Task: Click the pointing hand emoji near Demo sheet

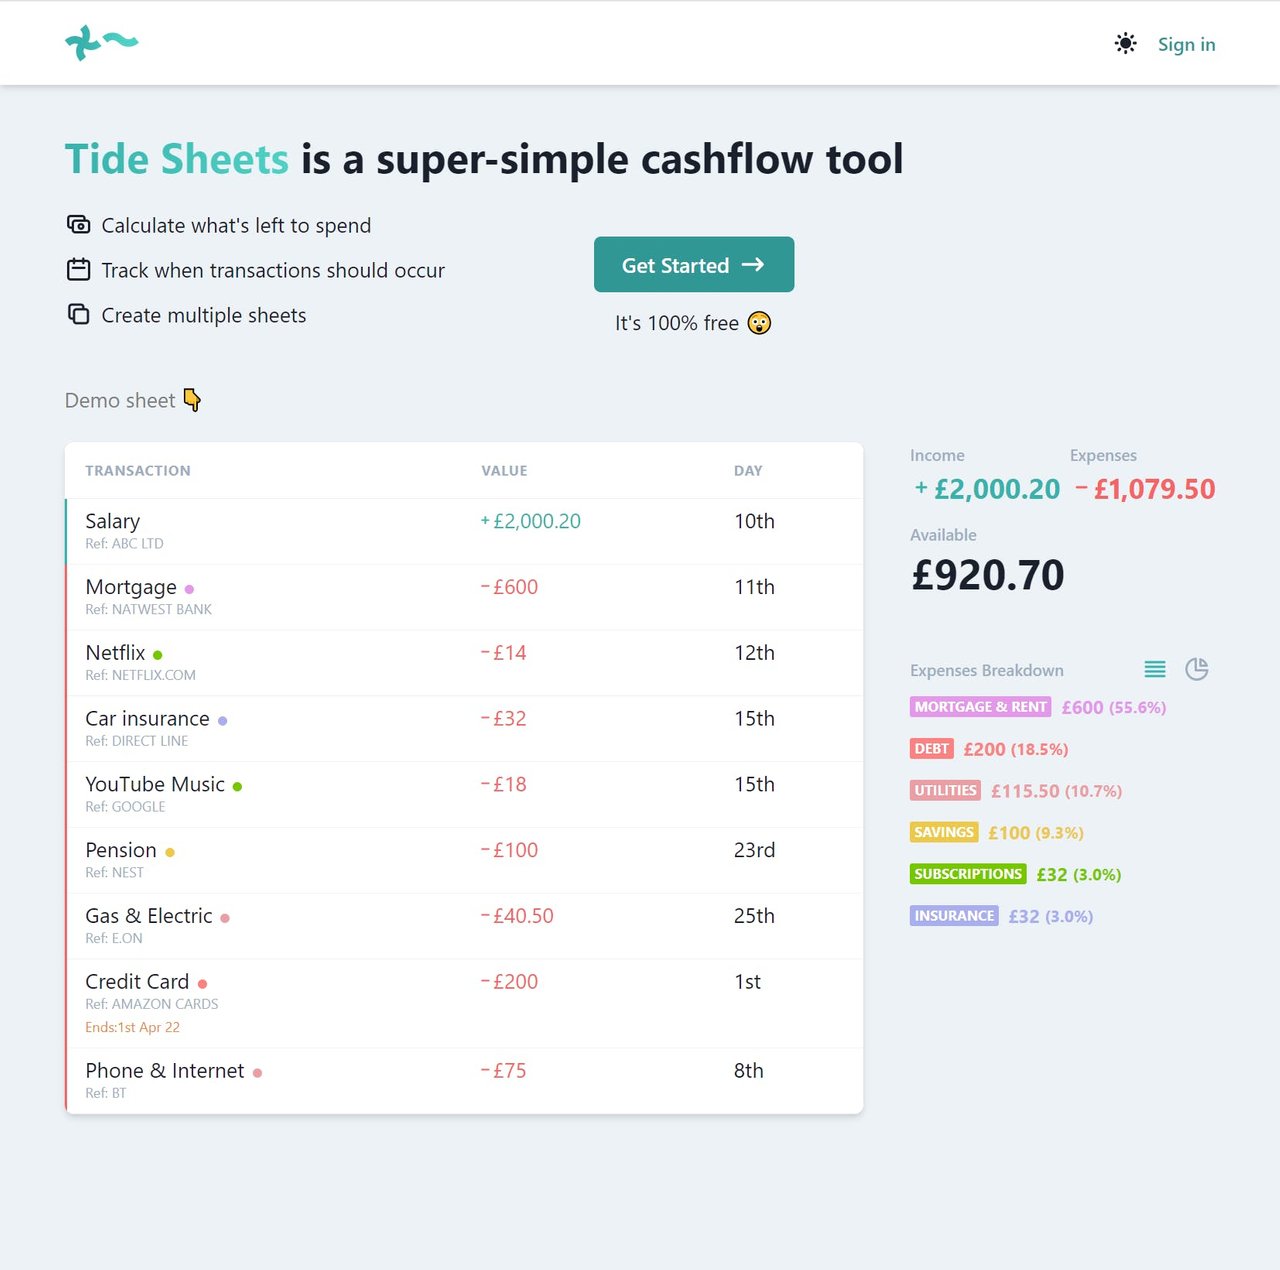Action: [192, 400]
